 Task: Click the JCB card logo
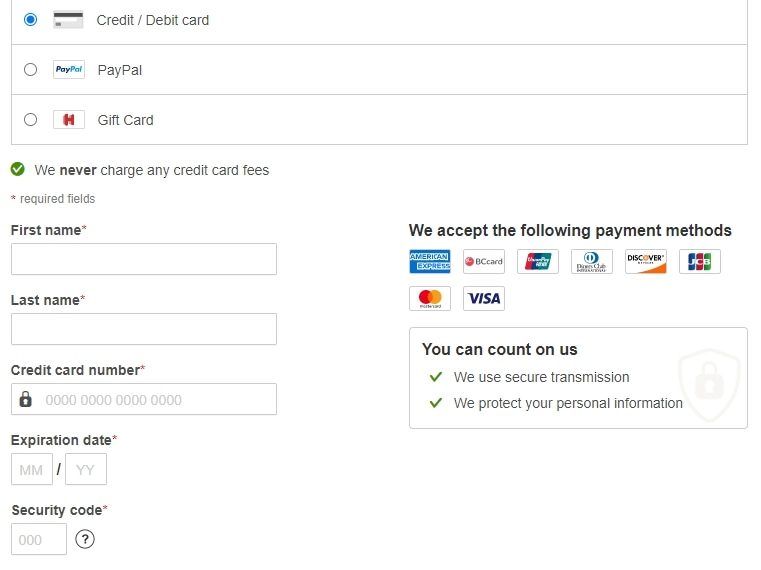[700, 262]
